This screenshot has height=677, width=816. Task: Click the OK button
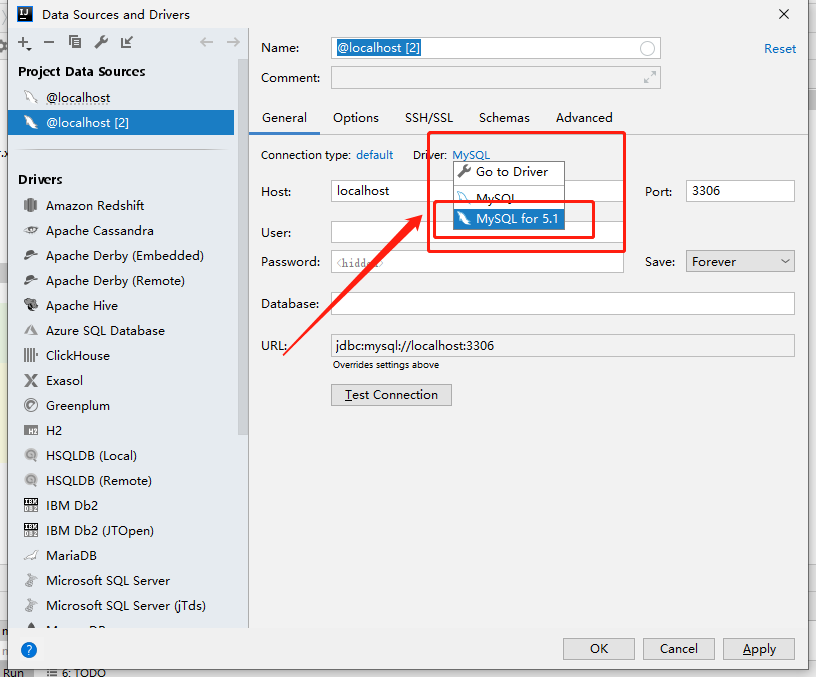click(598, 649)
